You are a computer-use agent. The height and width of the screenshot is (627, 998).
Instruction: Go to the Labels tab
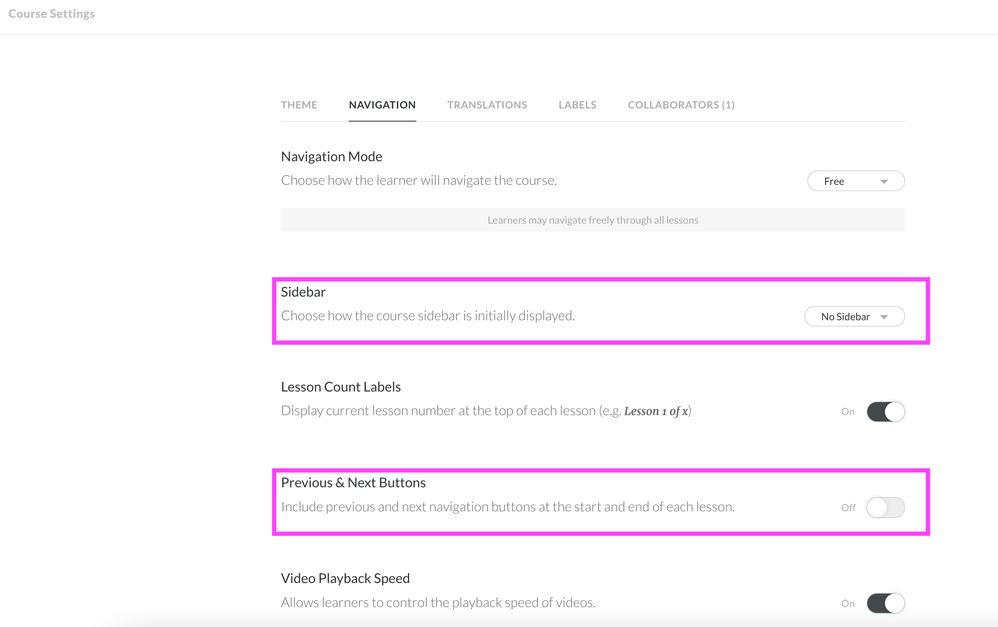click(x=577, y=105)
